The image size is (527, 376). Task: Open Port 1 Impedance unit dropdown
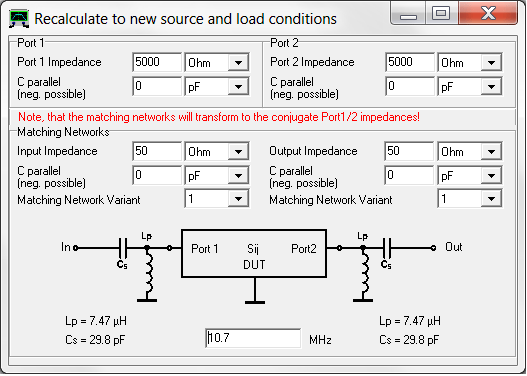tap(239, 62)
